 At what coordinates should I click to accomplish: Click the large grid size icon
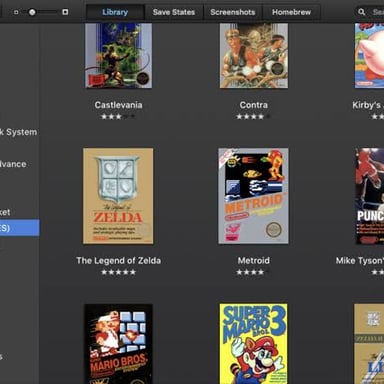point(65,12)
